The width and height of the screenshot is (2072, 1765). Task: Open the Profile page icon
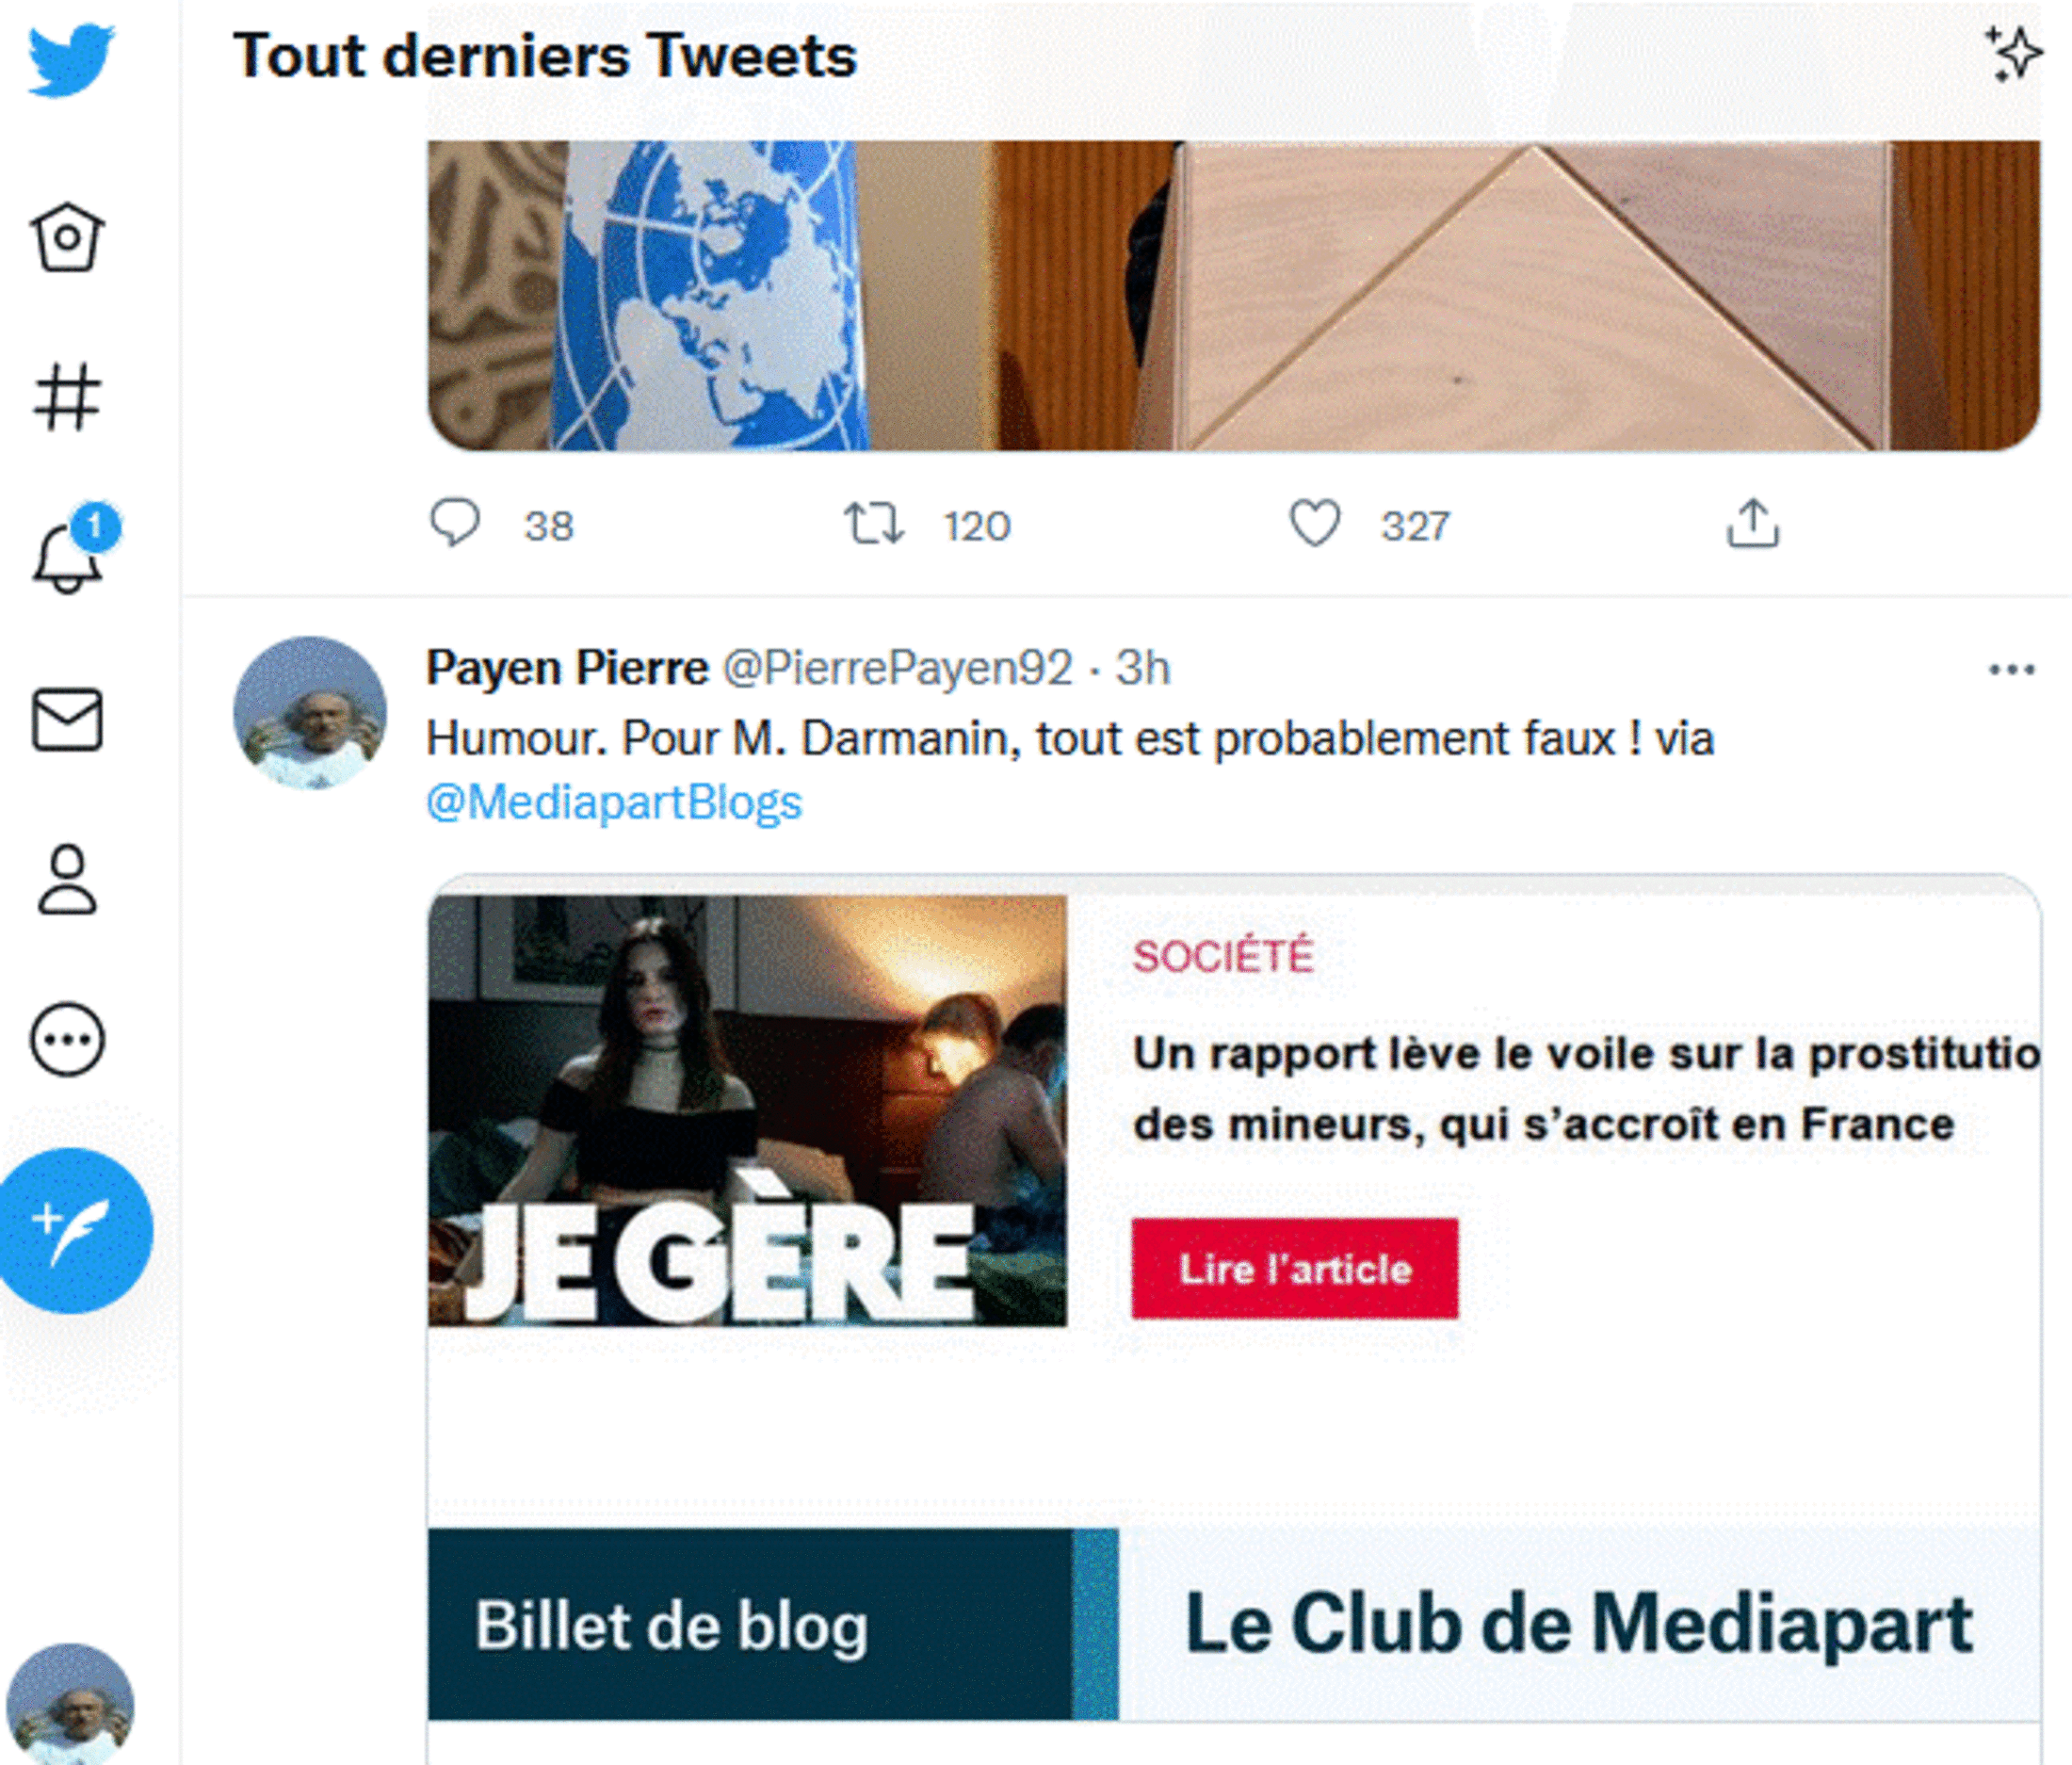(67, 880)
